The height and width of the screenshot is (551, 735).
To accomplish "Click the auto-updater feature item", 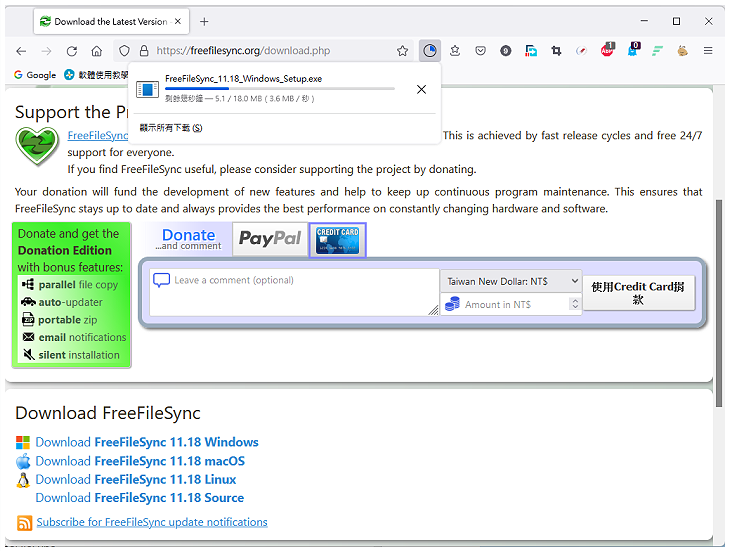I will 62,302.
